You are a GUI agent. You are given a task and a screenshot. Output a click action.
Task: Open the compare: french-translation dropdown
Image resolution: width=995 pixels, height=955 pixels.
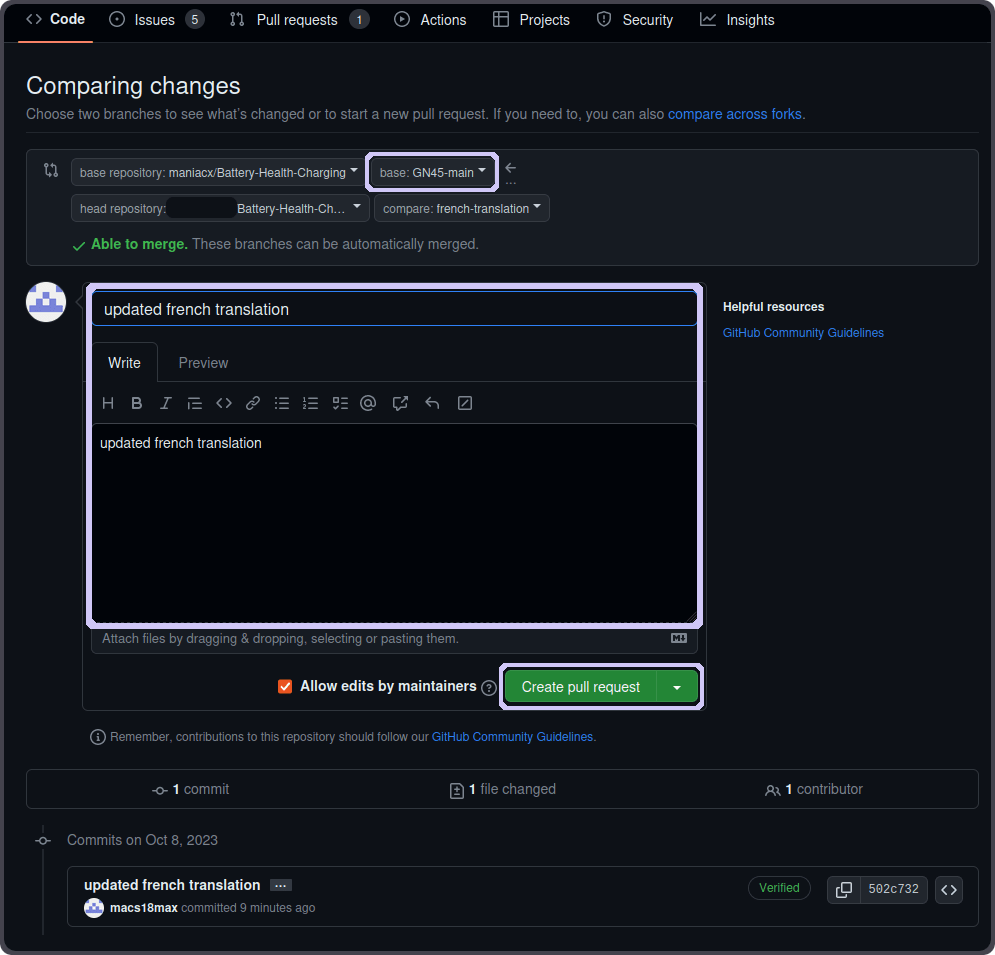462,208
